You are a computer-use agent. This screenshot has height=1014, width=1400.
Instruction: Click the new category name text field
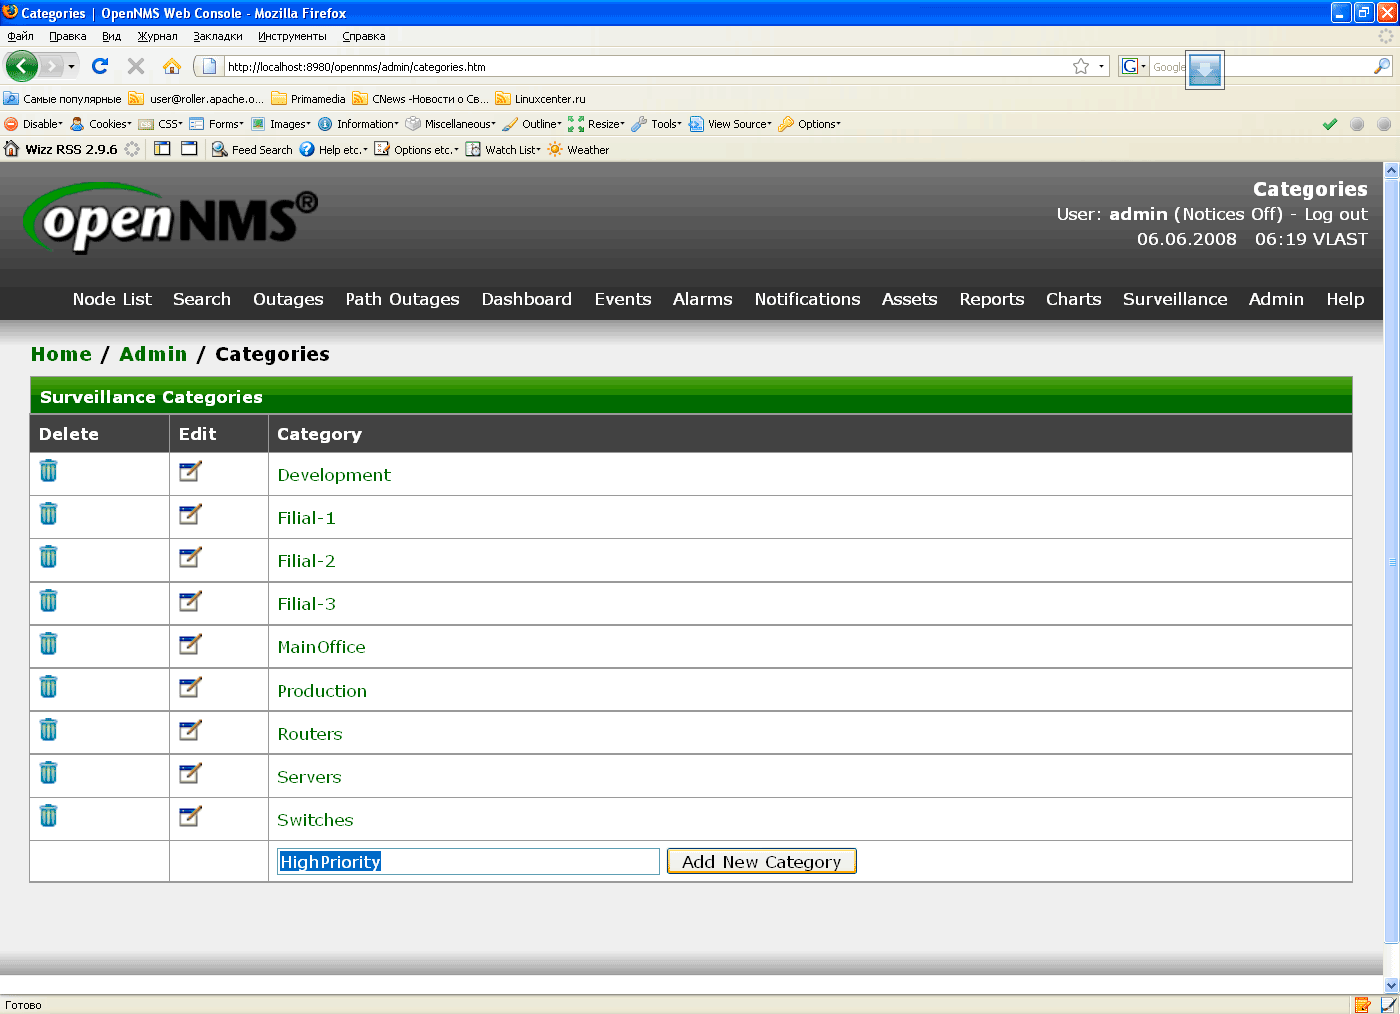coord(468,862)
